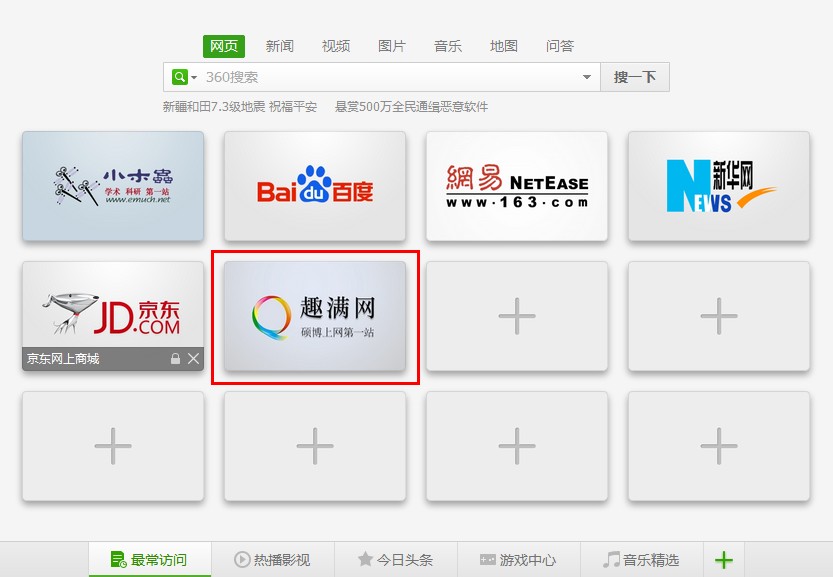Screen dimensions: 833x577
Task: Switch to the 热播影视 bottom tab
Action: click(273, 559)
